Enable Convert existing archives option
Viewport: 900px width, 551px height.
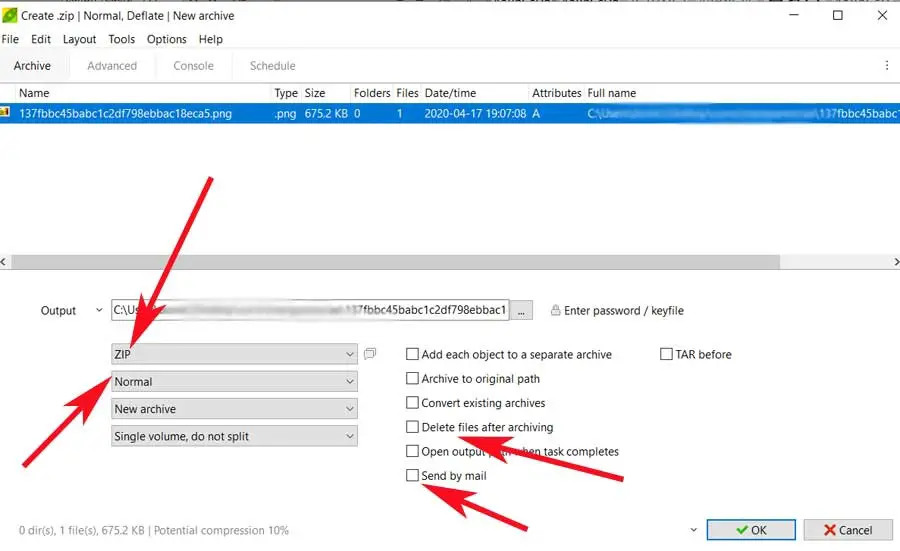[412, 402]
